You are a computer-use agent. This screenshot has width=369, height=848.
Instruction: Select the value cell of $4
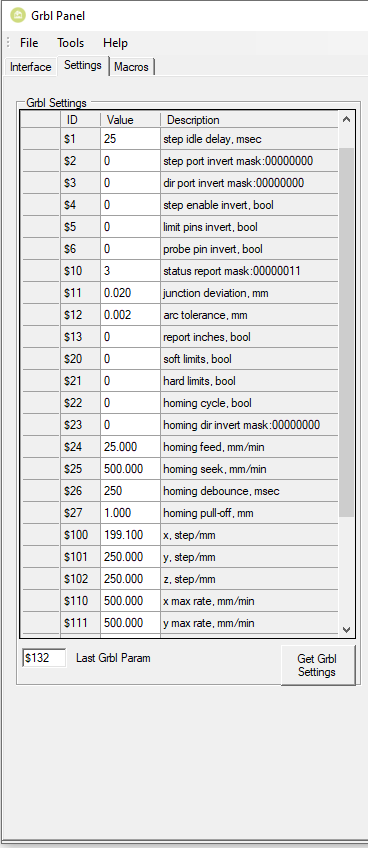pos(130,205)
